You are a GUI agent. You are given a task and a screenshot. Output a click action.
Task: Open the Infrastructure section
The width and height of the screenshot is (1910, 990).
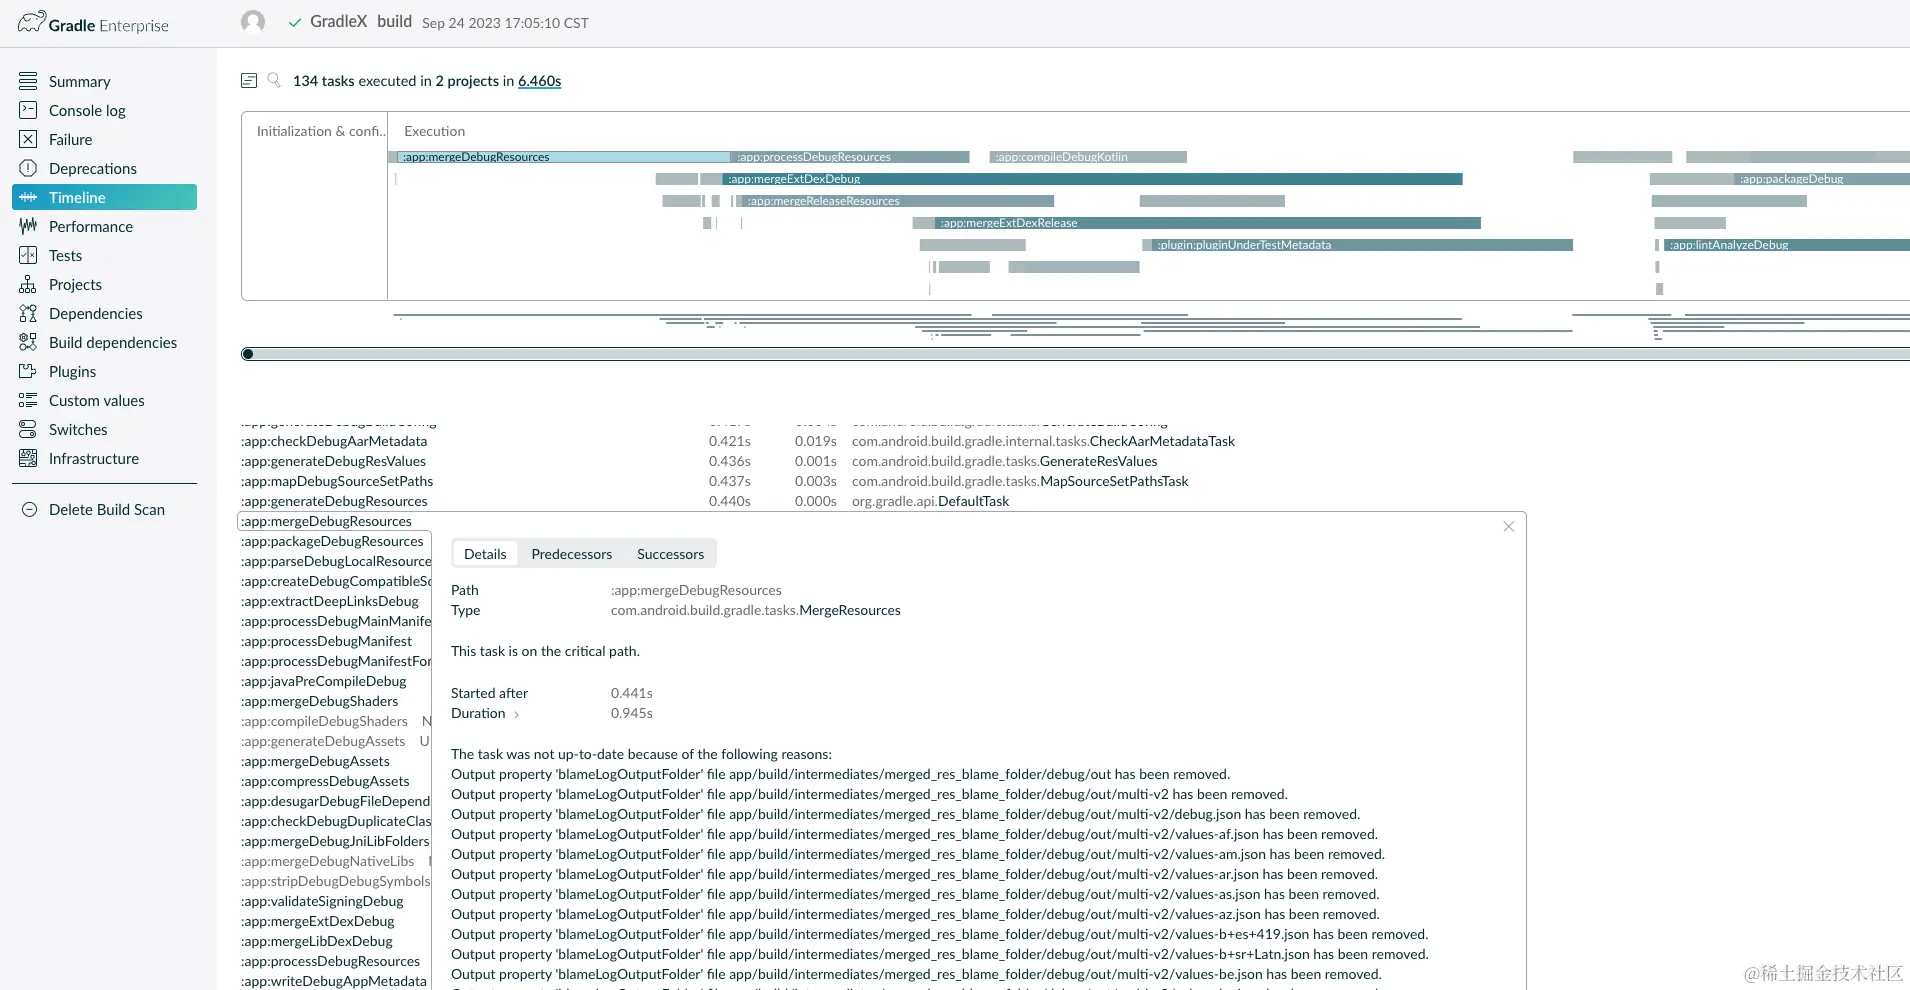coord(93,458)
